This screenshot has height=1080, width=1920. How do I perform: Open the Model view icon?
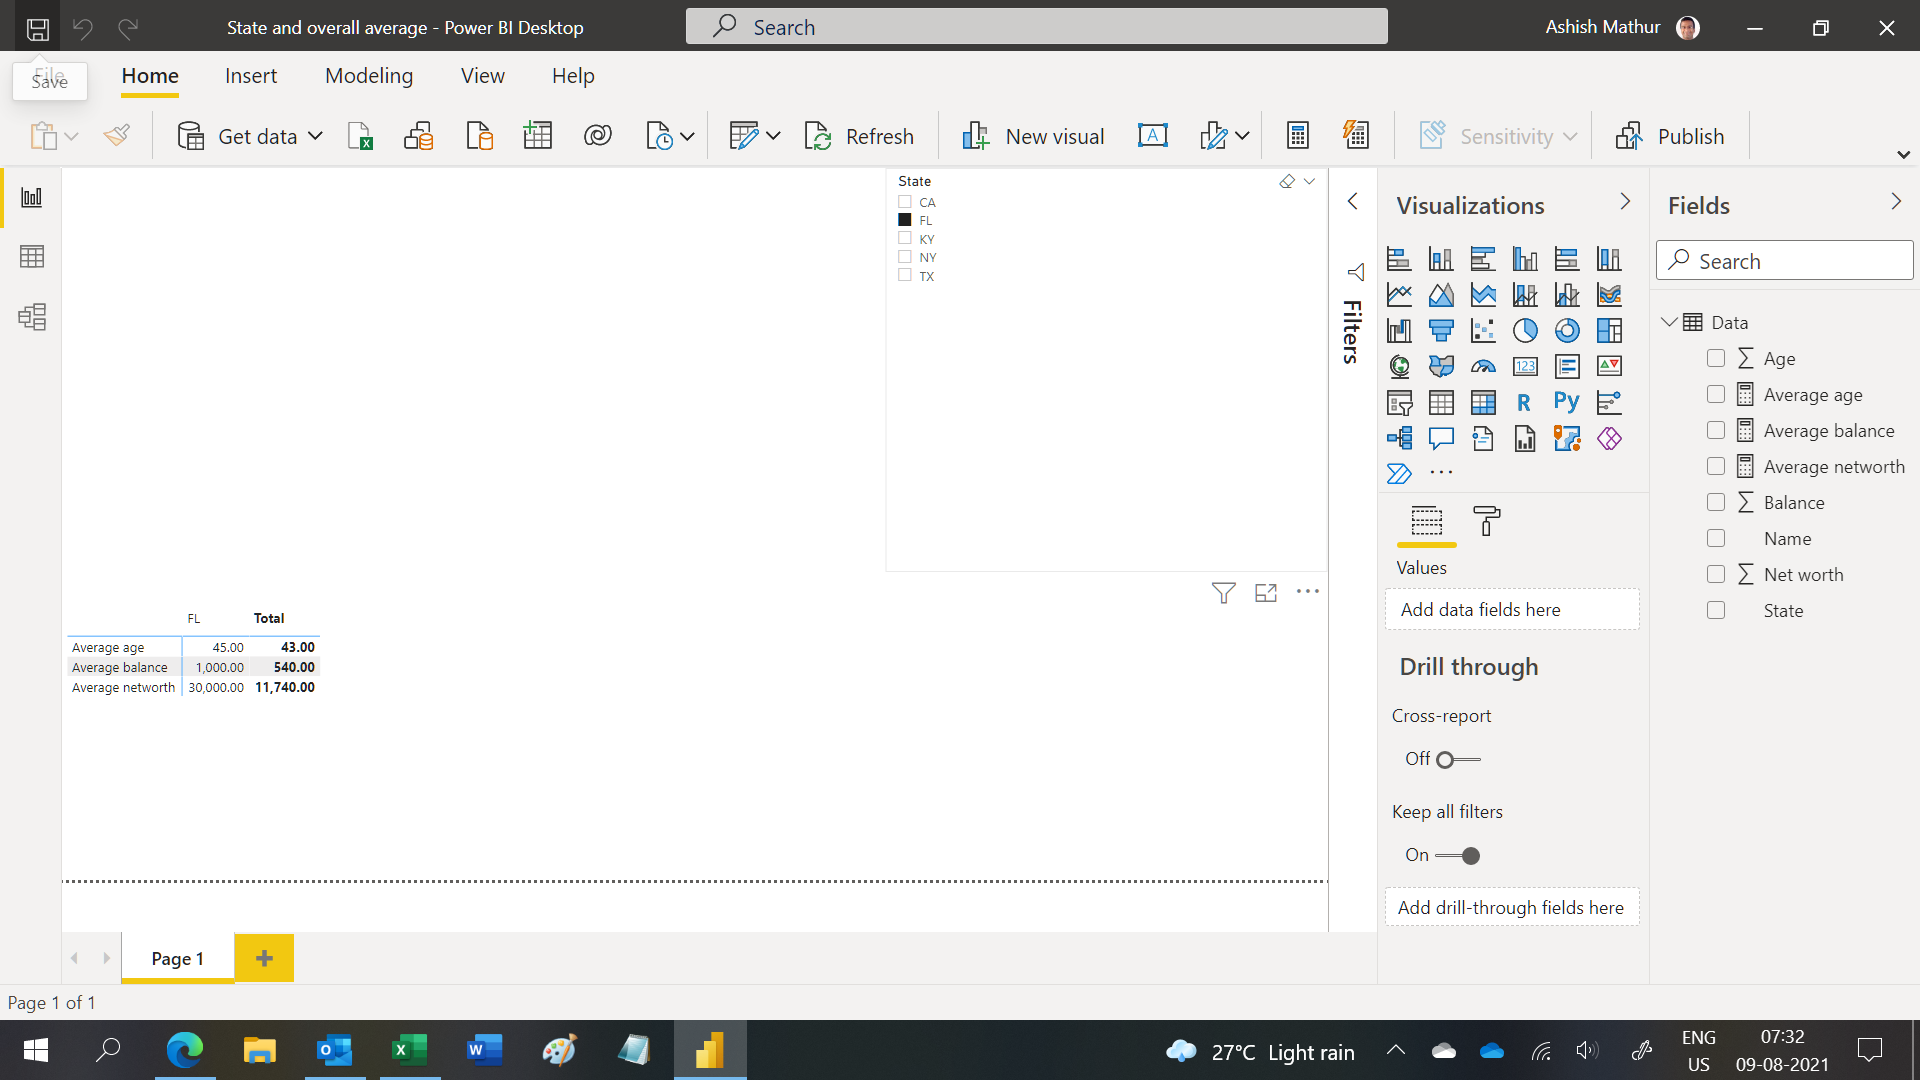tap(32, 317)
